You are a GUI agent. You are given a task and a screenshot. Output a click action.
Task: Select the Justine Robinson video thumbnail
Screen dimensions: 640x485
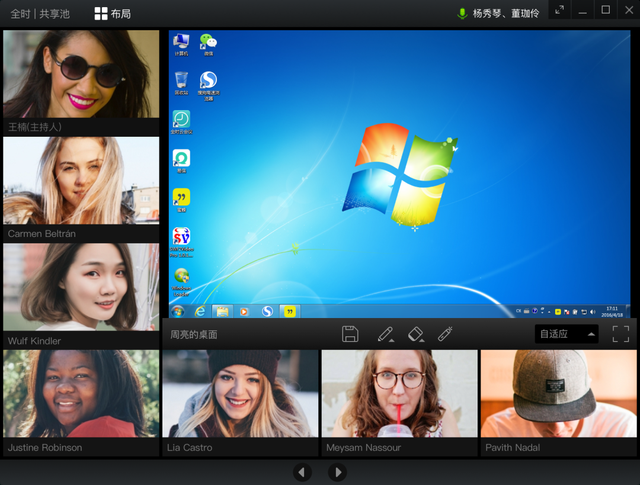[x=81, y=394]
